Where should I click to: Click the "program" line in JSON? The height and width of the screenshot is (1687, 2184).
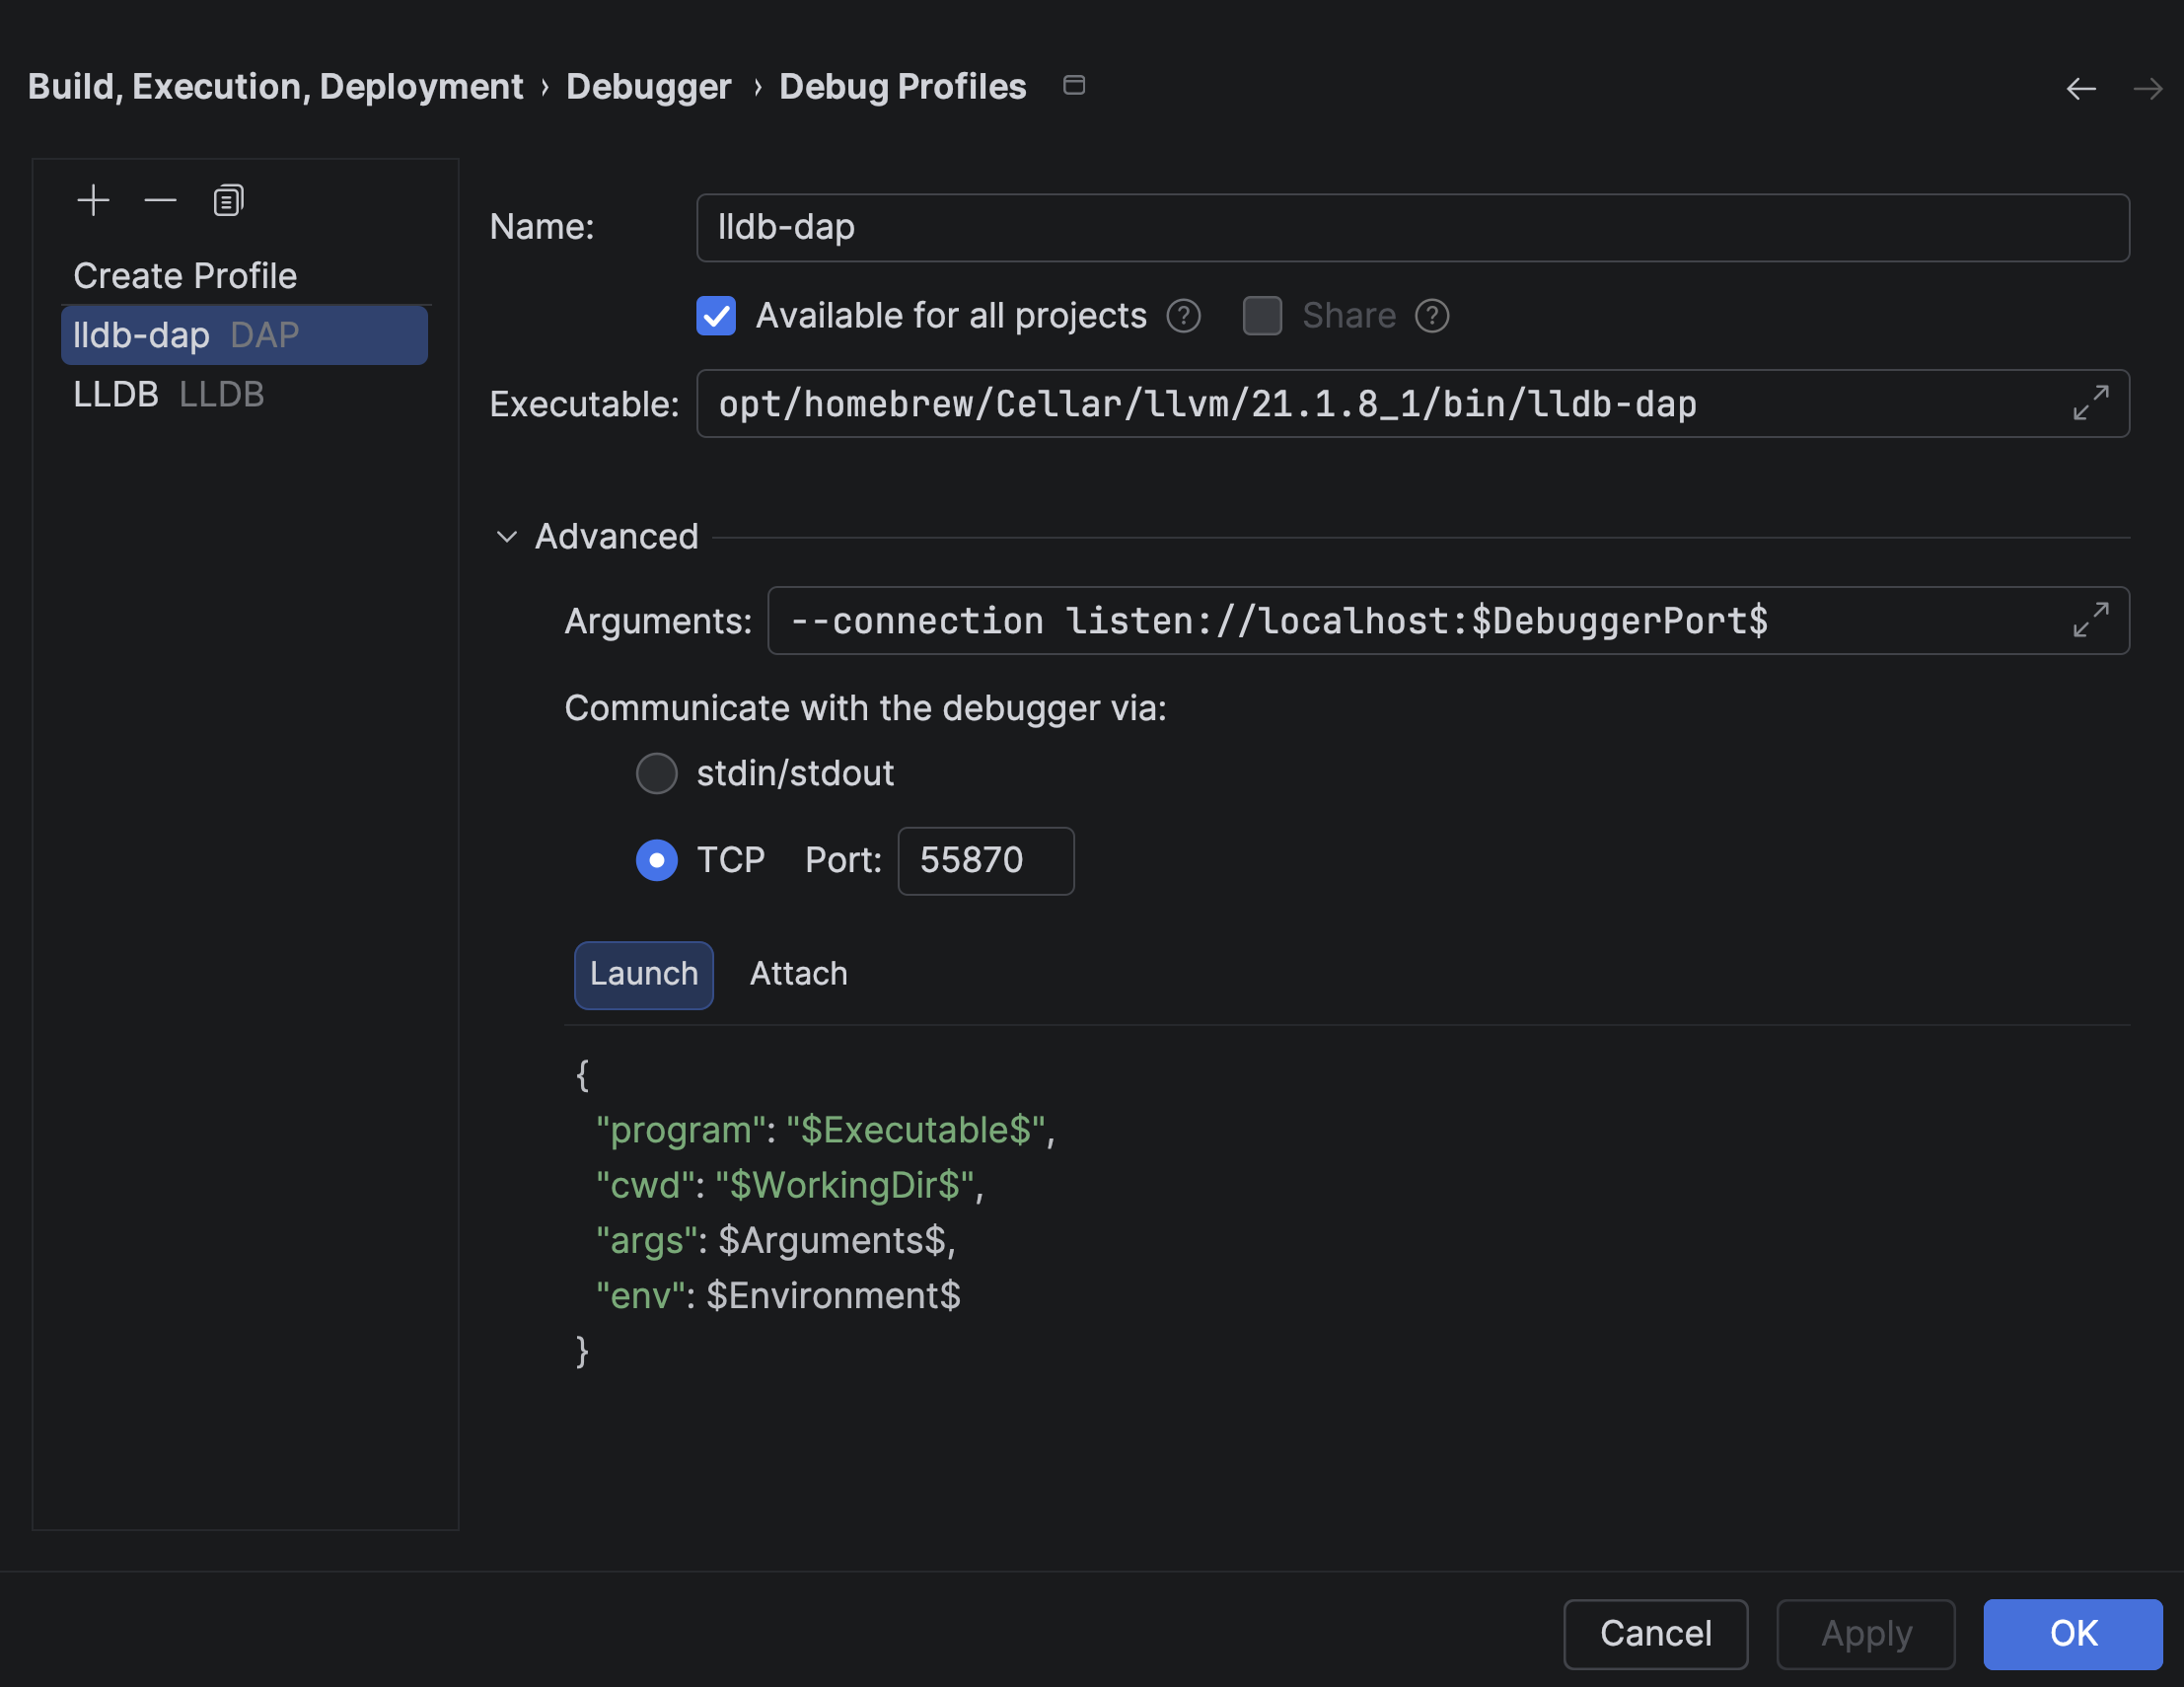pyautogui.click(x=826, y=1130)
